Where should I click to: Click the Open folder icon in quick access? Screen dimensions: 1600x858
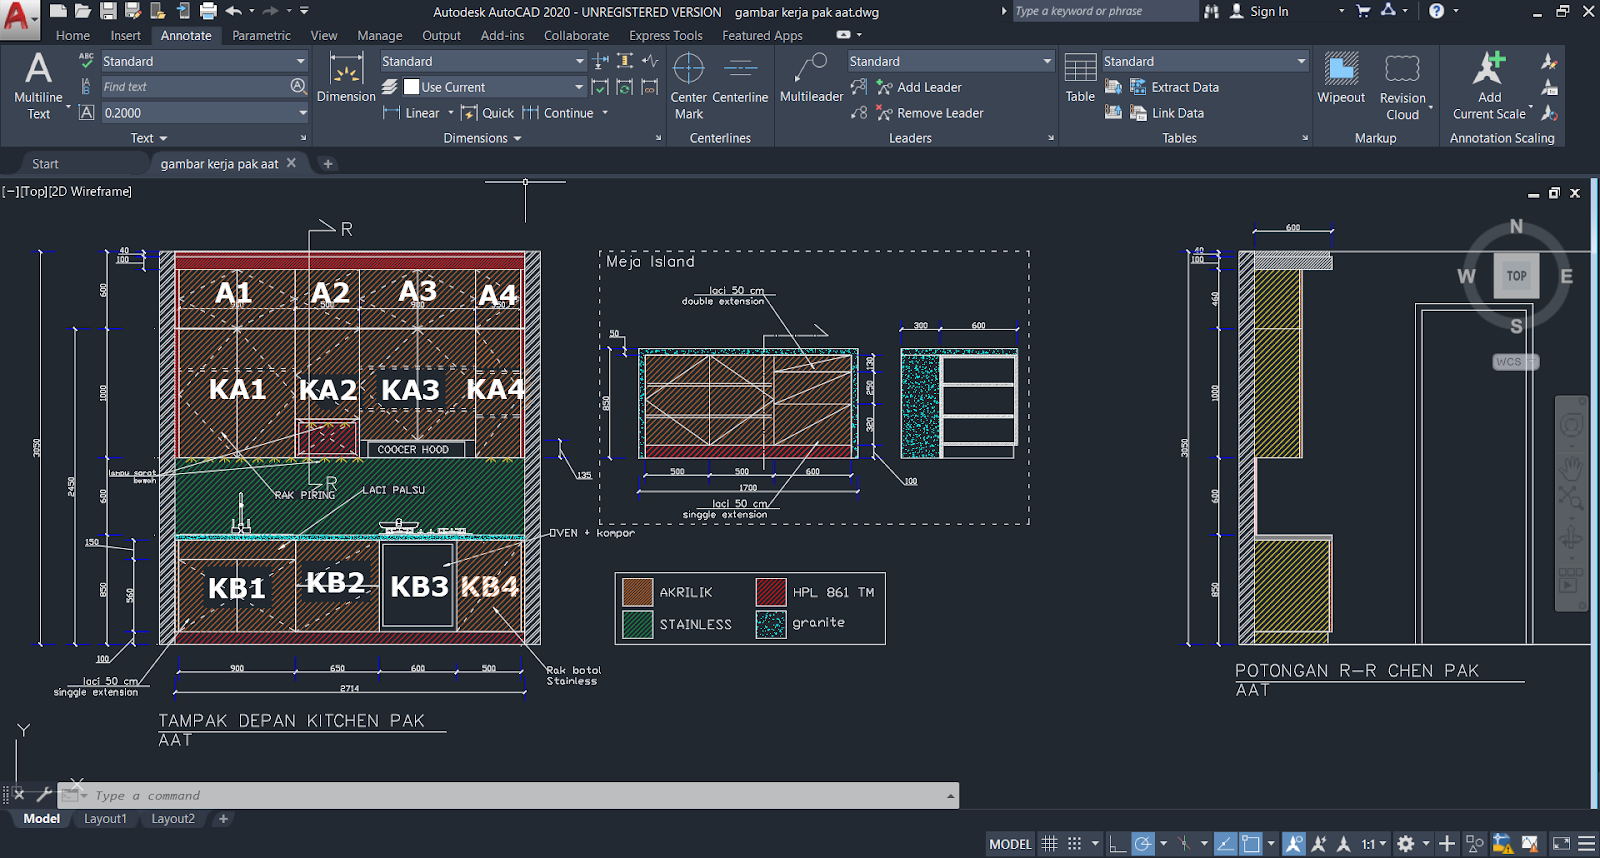click(x=83, y=11)
